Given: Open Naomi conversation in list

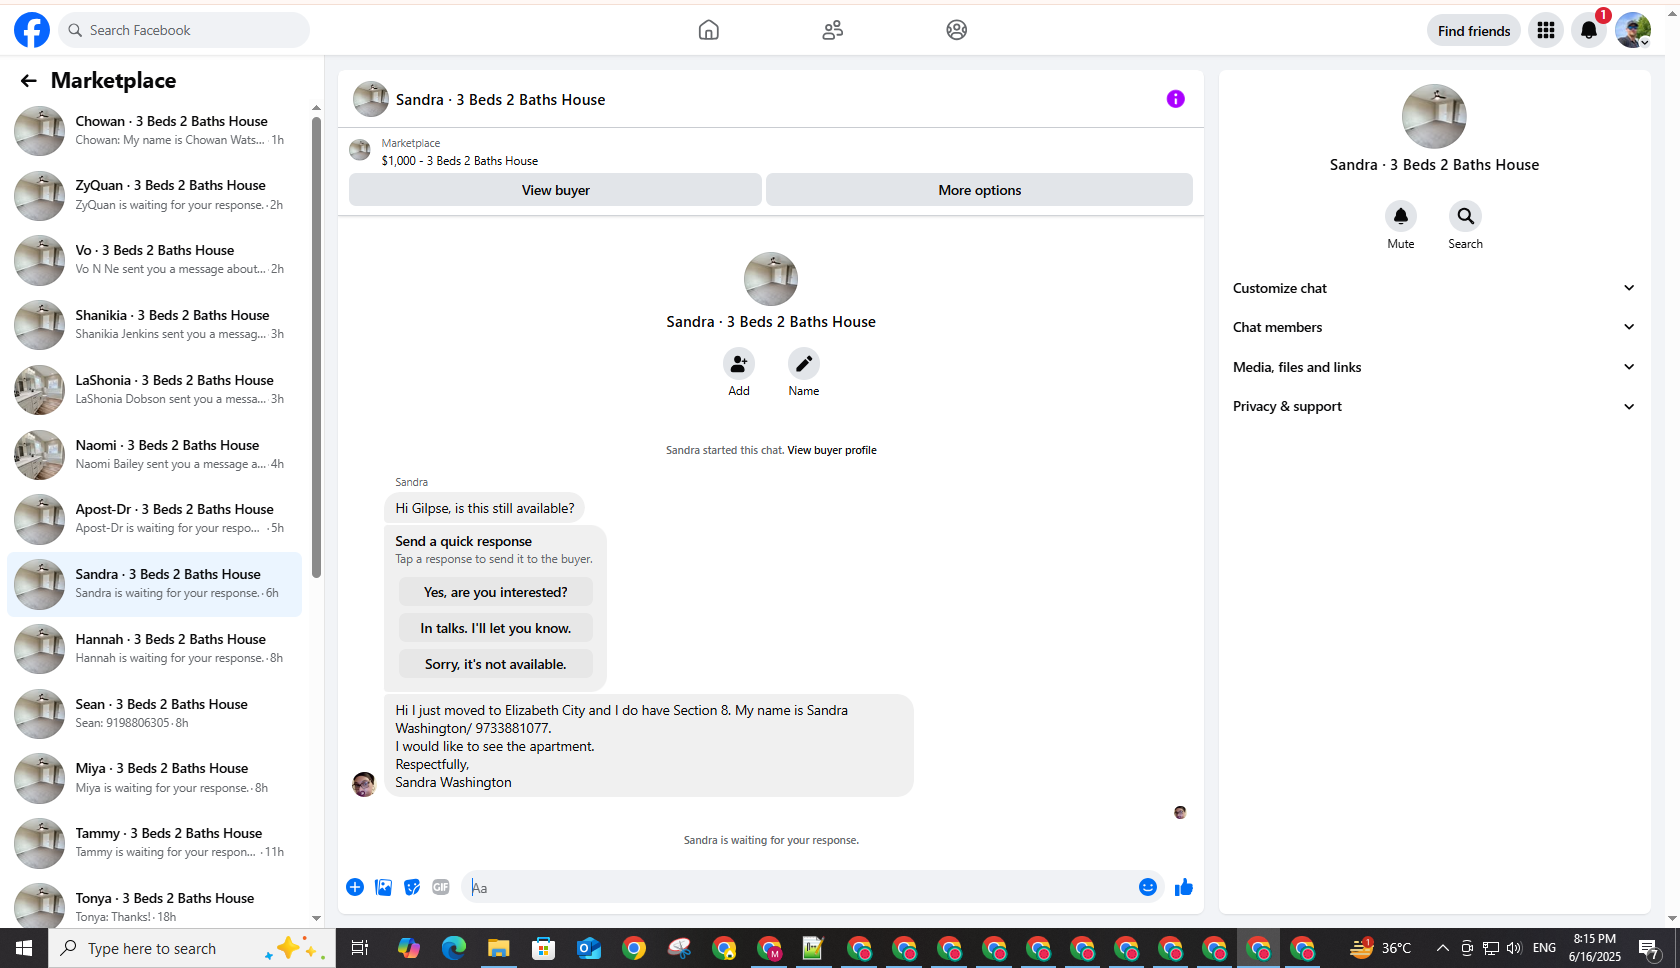Looking at the screenshot, I should (x=154, y=455).
